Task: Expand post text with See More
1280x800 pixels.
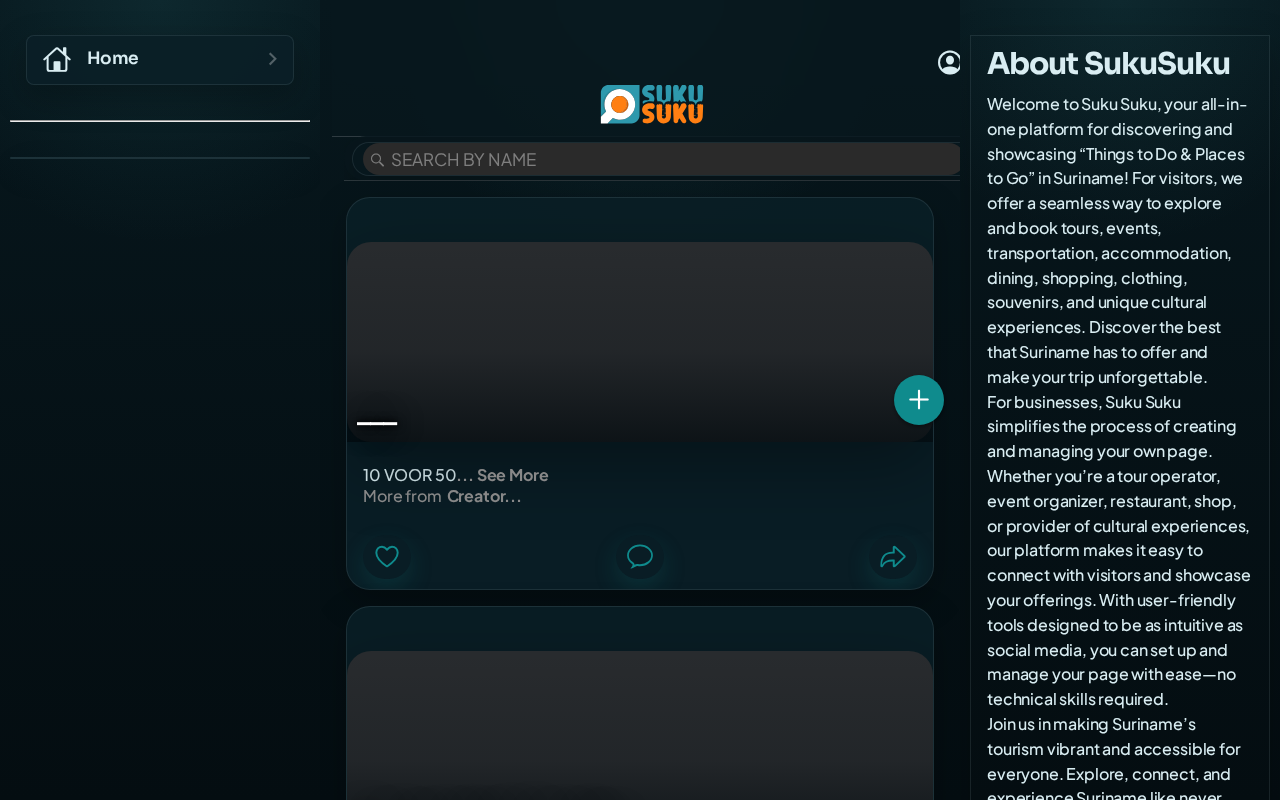Action: tap(512, 475)
